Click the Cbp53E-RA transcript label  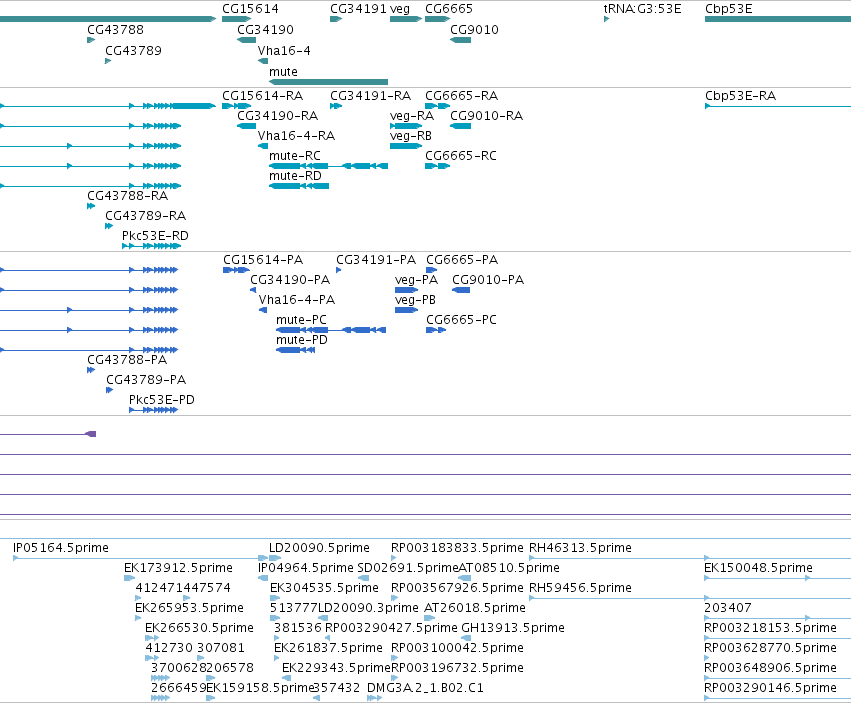[741, 96]
